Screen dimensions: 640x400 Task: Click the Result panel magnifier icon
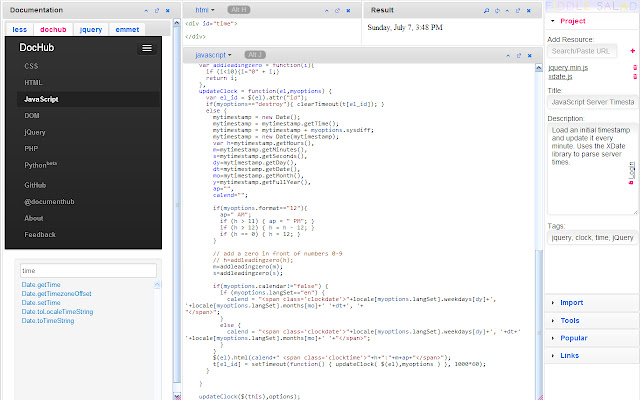click(486, 11)
